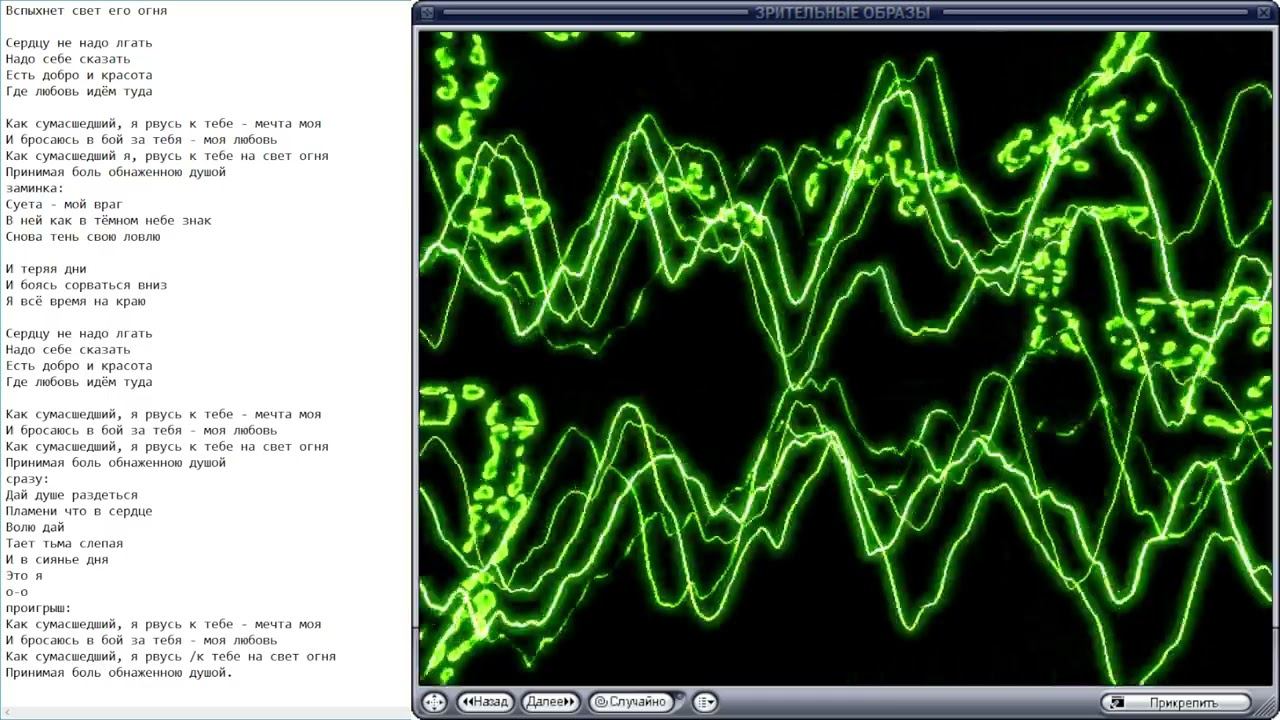Click the line "Дай душе раздеться"
This screenshot has height=720, width=1280.
[x=72, y=495]
